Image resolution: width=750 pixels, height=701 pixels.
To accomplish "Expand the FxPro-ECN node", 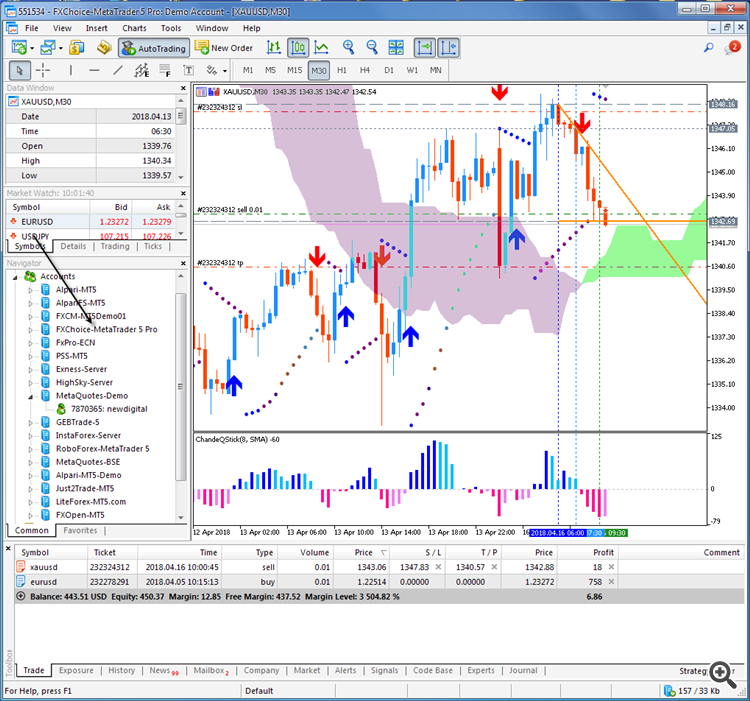I will 30,343.
